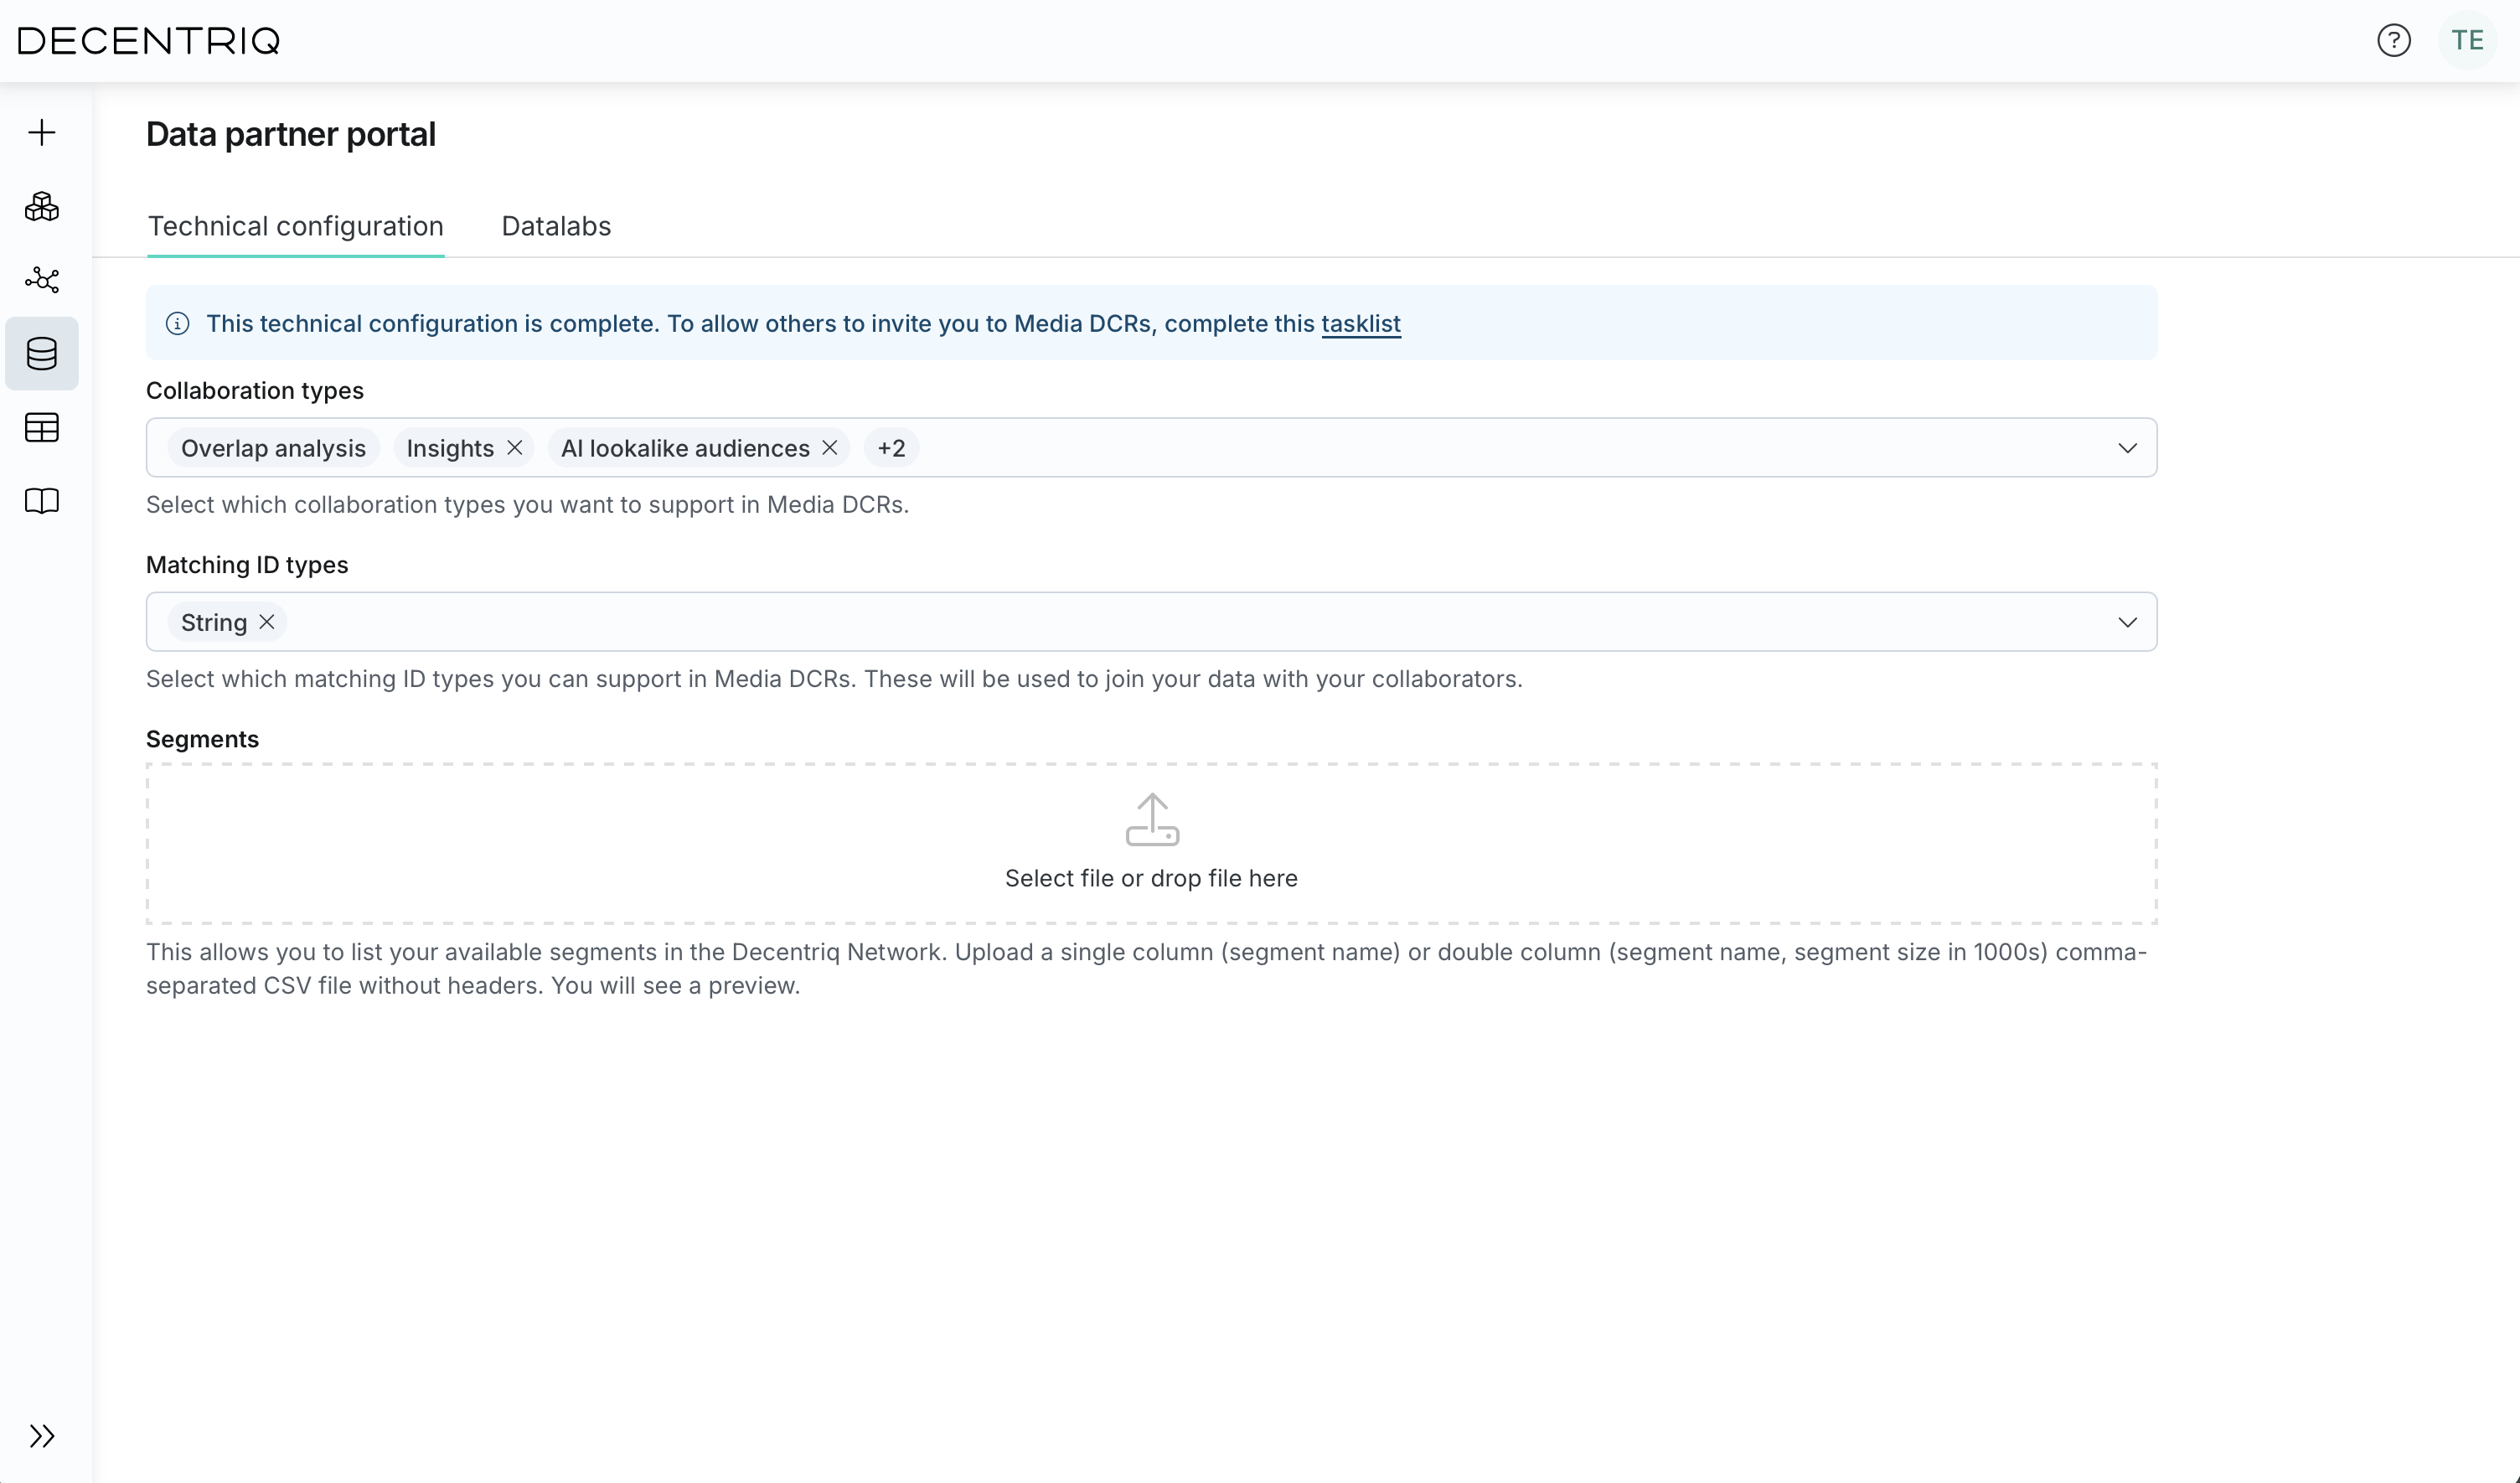This screenshot has width=2520, height=1483.
Task: Remove the Insights collaboration type tag
Action: pos(515,447)
